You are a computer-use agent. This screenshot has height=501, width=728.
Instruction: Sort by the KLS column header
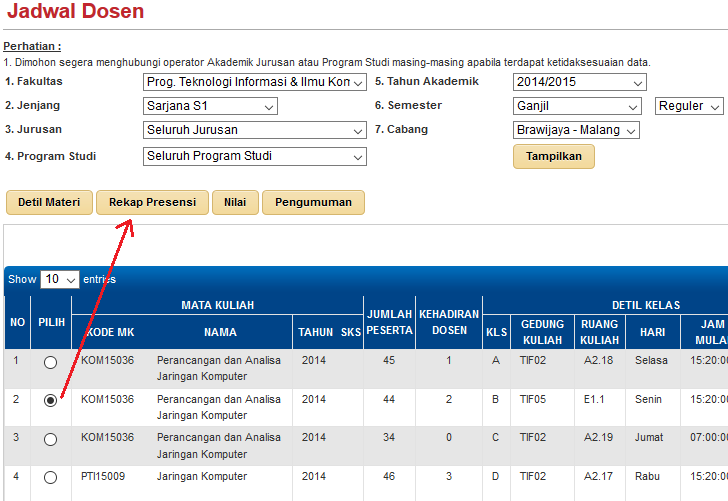[x=496, y=332]
